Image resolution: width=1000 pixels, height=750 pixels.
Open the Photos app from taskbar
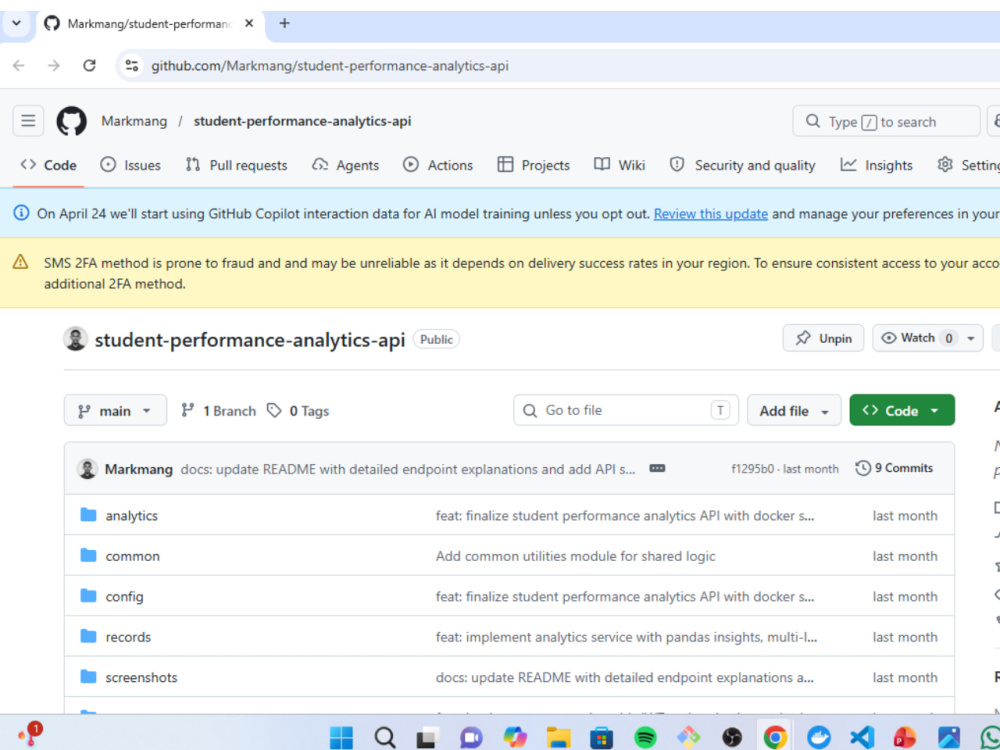(949, 737)
